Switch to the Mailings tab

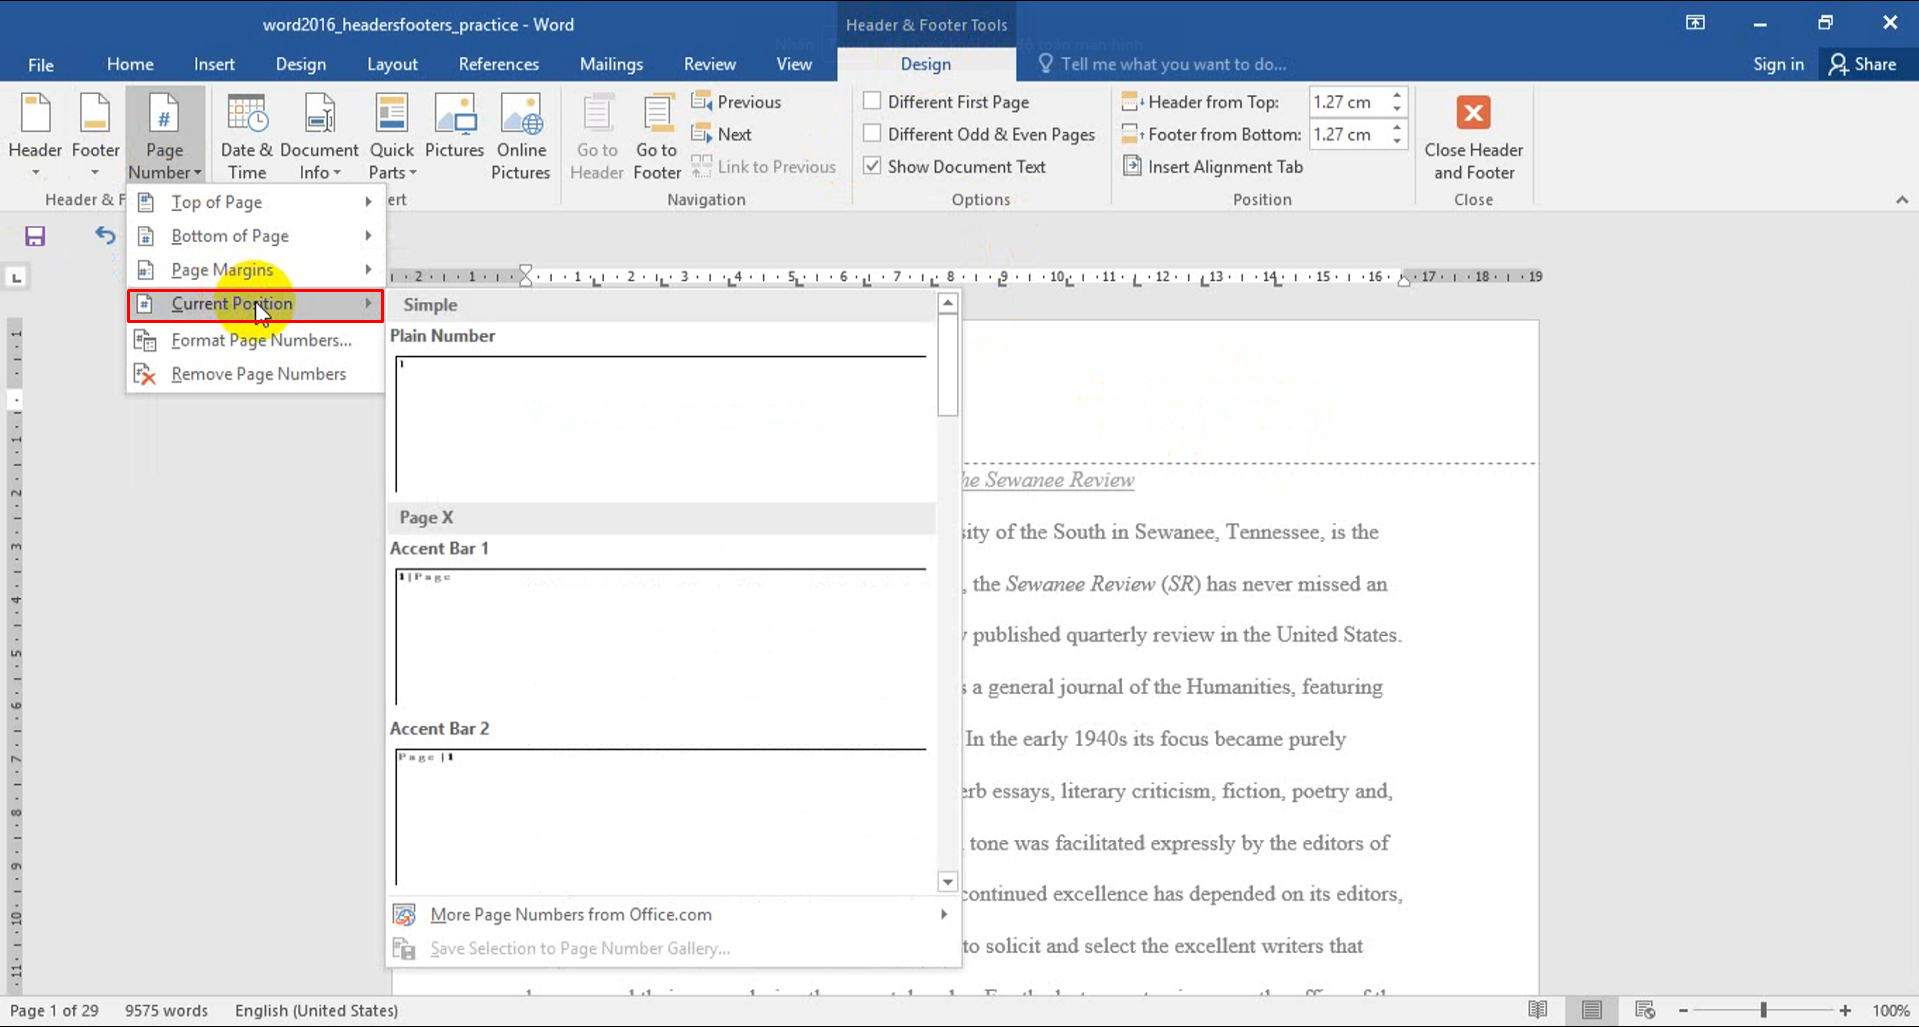click(x=611, y=64)
